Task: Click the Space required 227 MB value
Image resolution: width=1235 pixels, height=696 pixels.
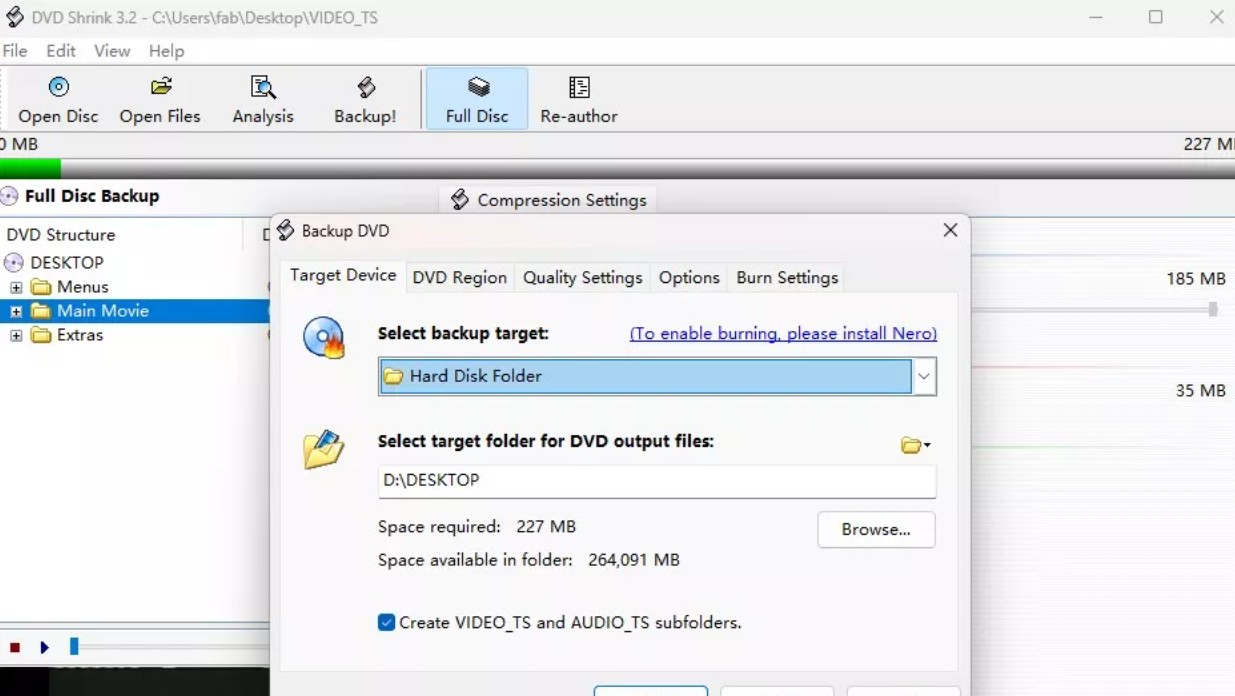Action: tap(546, 527)
